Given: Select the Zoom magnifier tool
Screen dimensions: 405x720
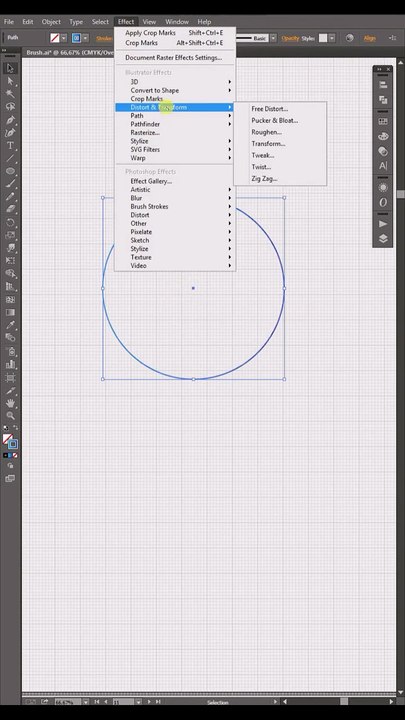Looking at the screenshot, I should coord(10,416).
